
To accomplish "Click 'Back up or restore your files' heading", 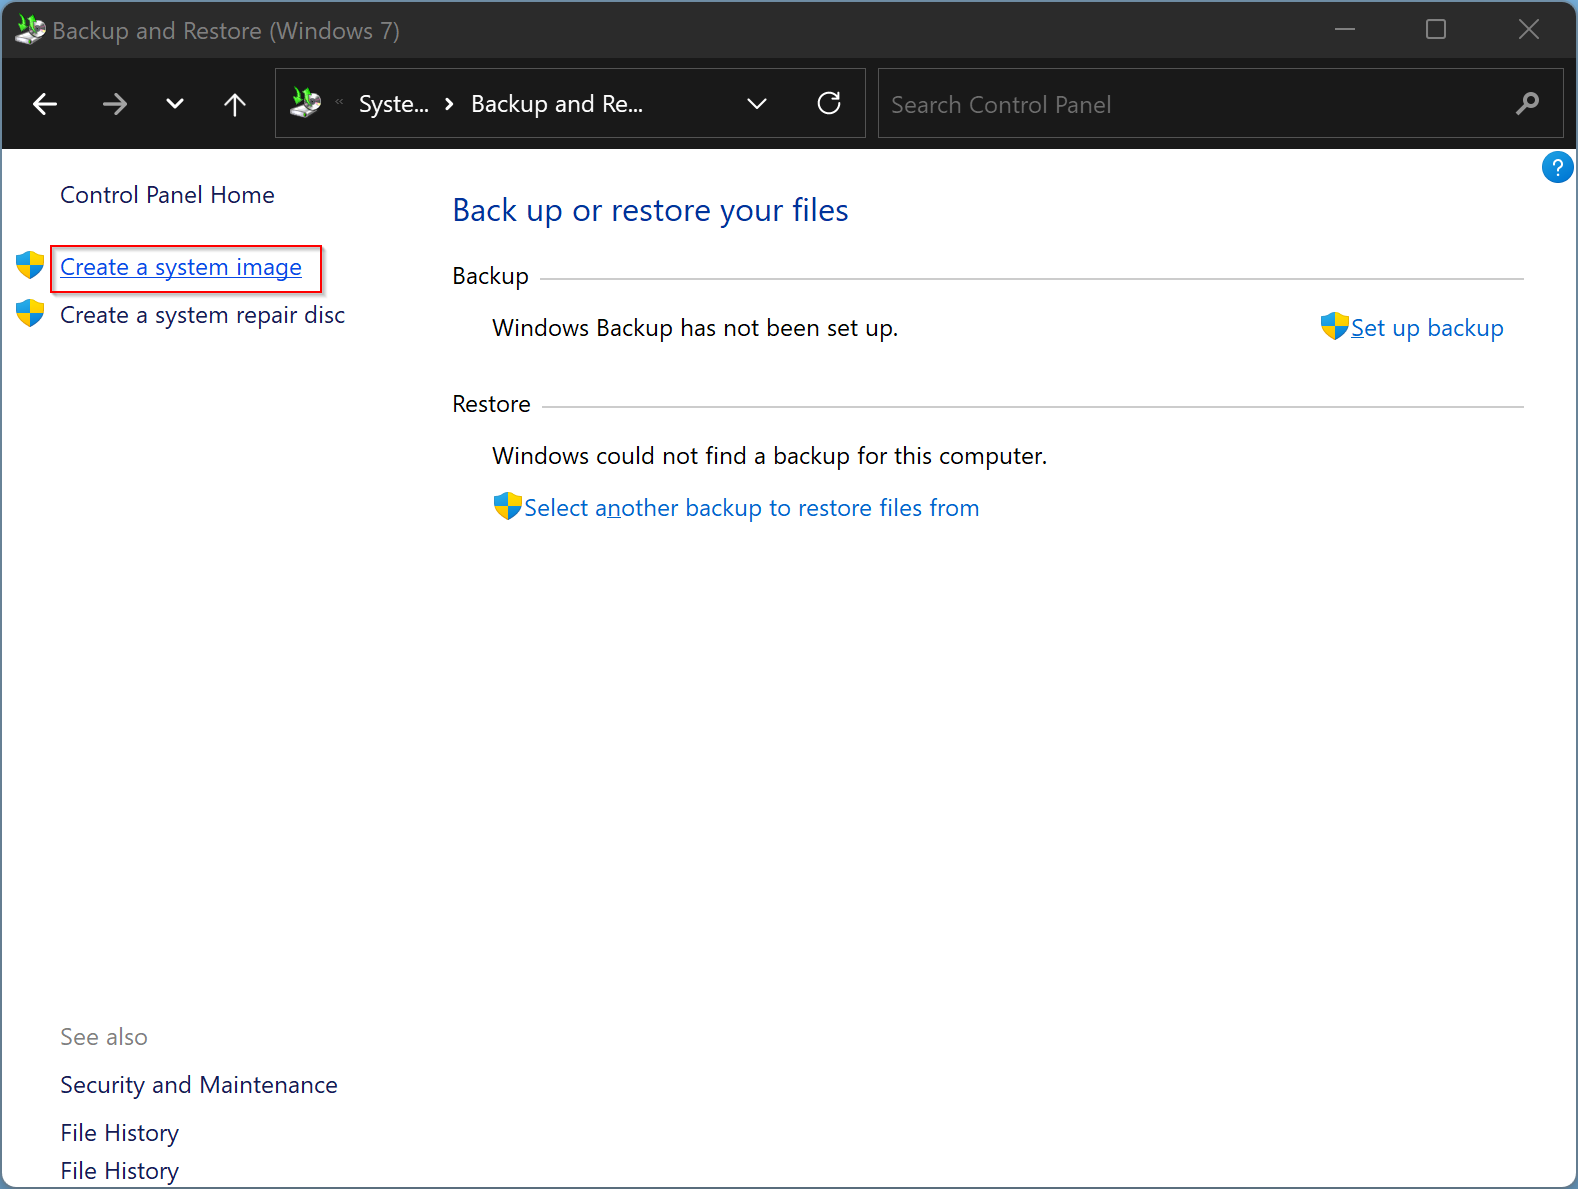I will [x=650, y=210].
